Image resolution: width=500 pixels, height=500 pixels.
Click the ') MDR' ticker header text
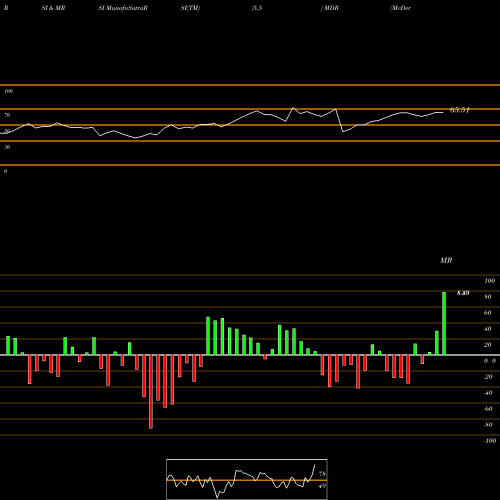[x=330, y=8]
